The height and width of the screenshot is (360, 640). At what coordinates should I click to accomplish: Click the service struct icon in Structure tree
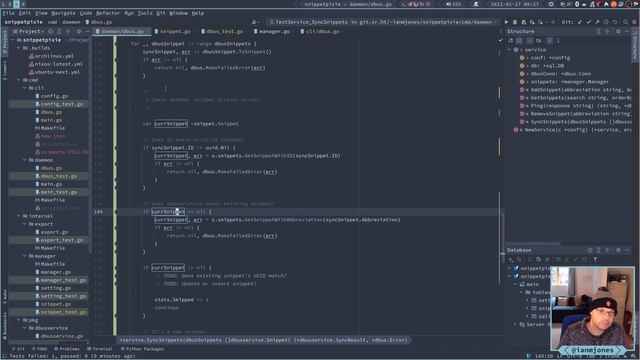516,50
